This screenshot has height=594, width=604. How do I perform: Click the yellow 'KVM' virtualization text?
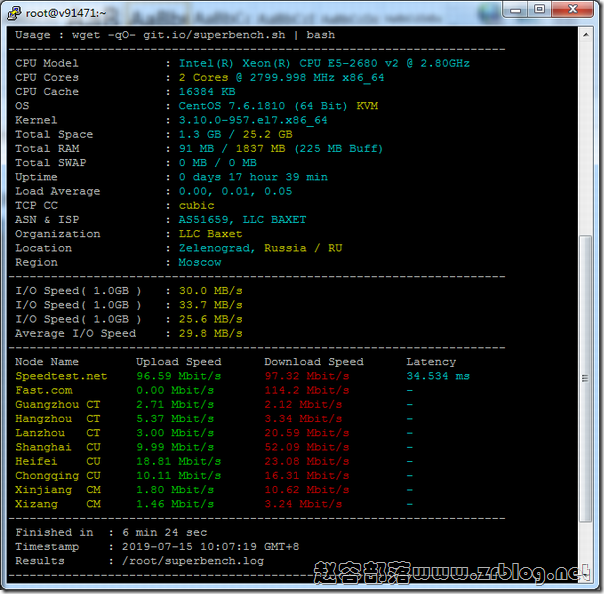click(367, 106)
